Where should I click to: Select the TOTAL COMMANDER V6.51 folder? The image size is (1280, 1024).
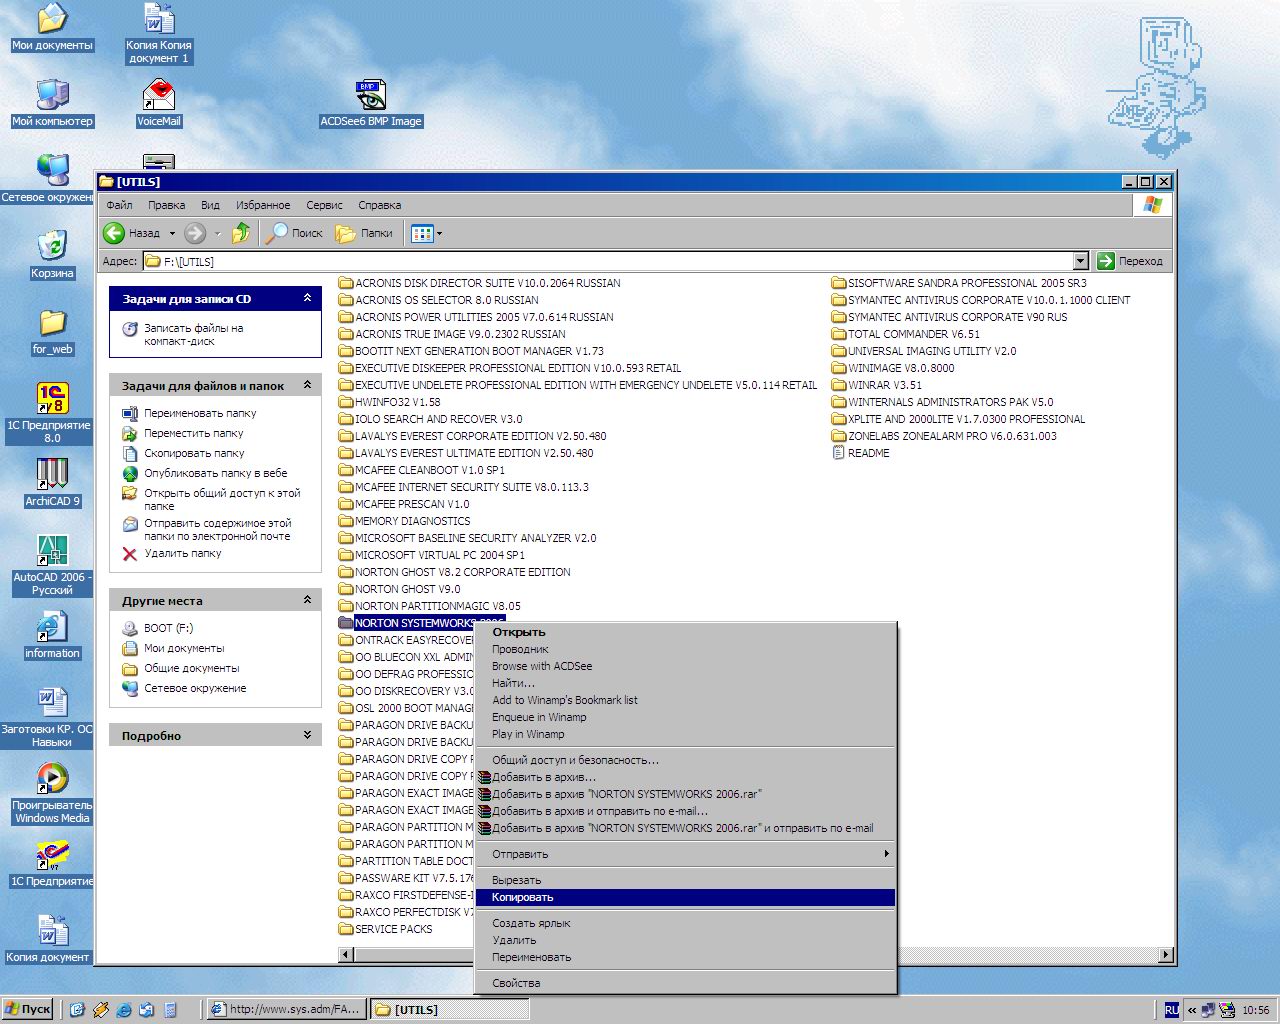pyautogui.click(x=906, y=334)
